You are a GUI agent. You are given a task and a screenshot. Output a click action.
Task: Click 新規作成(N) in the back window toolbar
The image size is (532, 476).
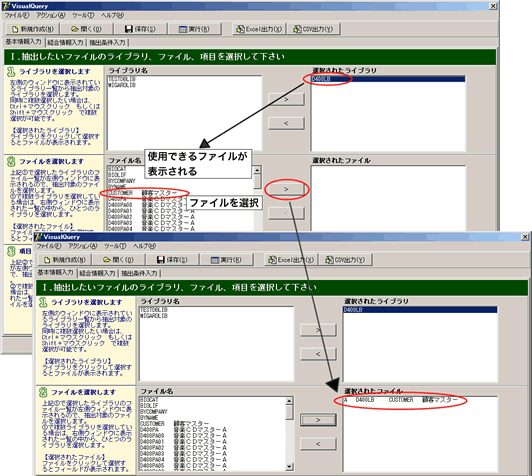point(32,29)
